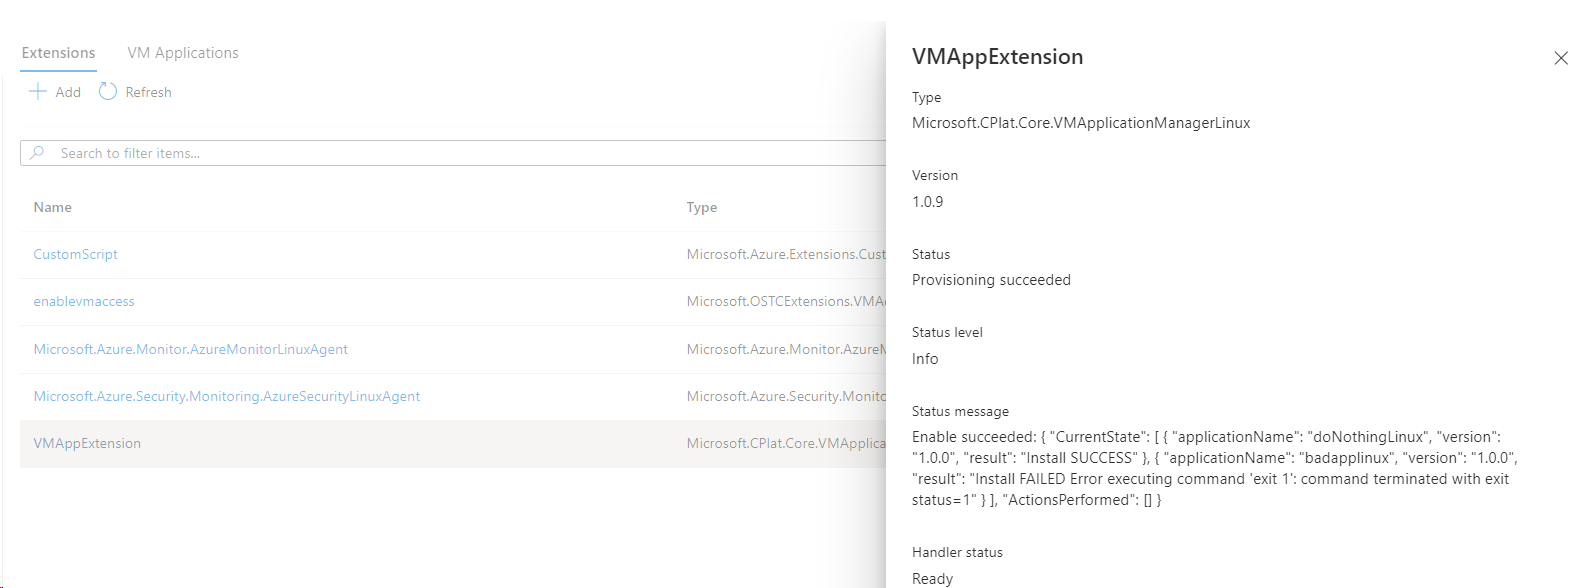Click the circular Refresh icon

click(108, 92)
